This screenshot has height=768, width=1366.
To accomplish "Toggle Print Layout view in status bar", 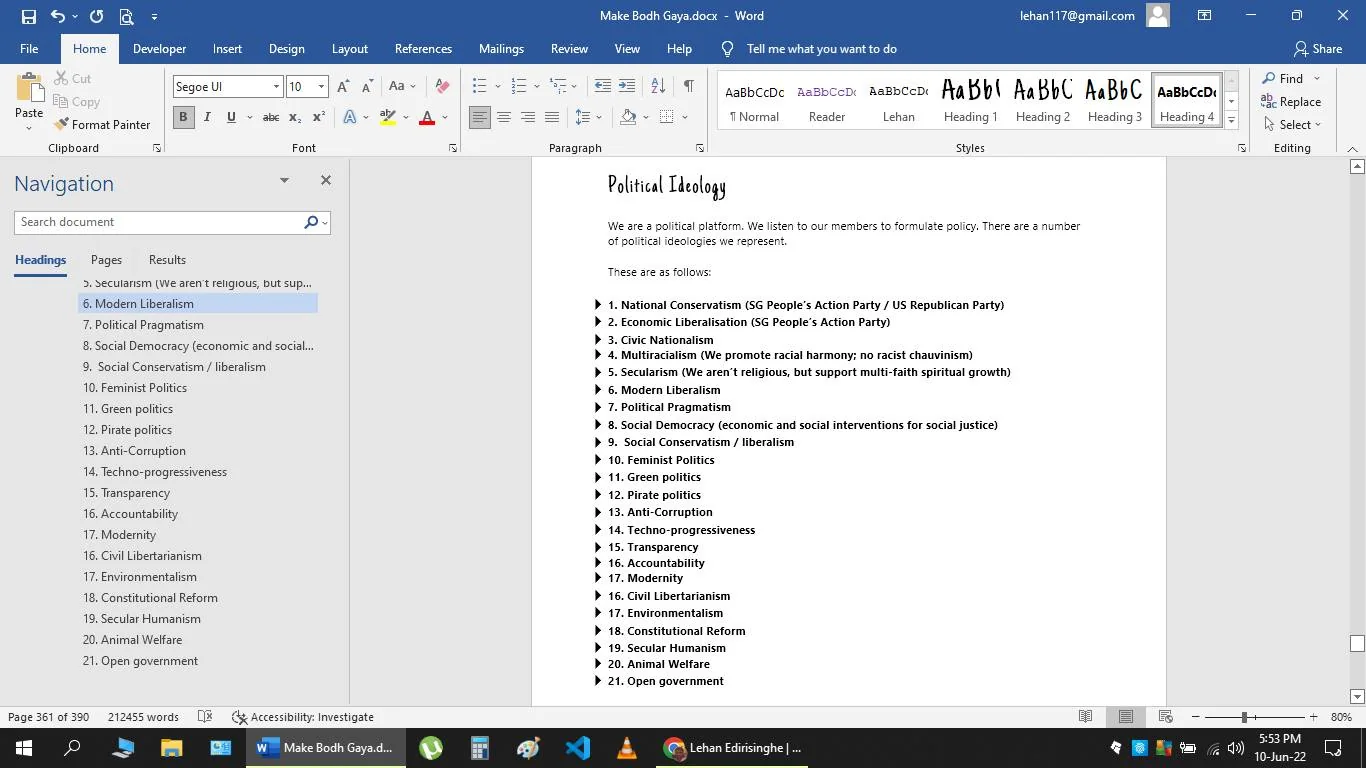I will click(x=1125, y=717).
